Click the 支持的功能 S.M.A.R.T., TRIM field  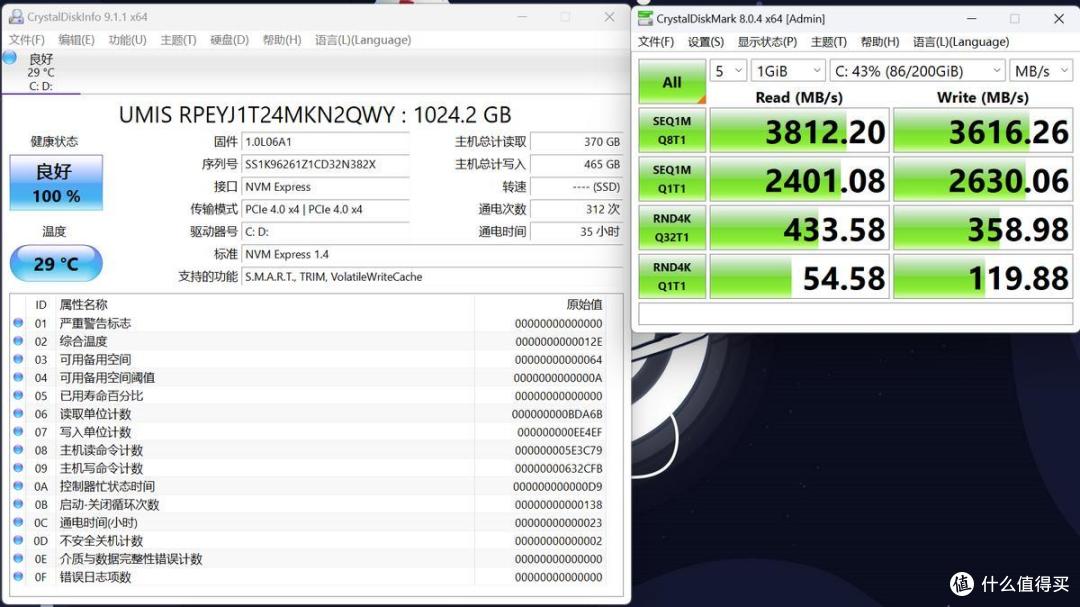[x=433, y=277]
